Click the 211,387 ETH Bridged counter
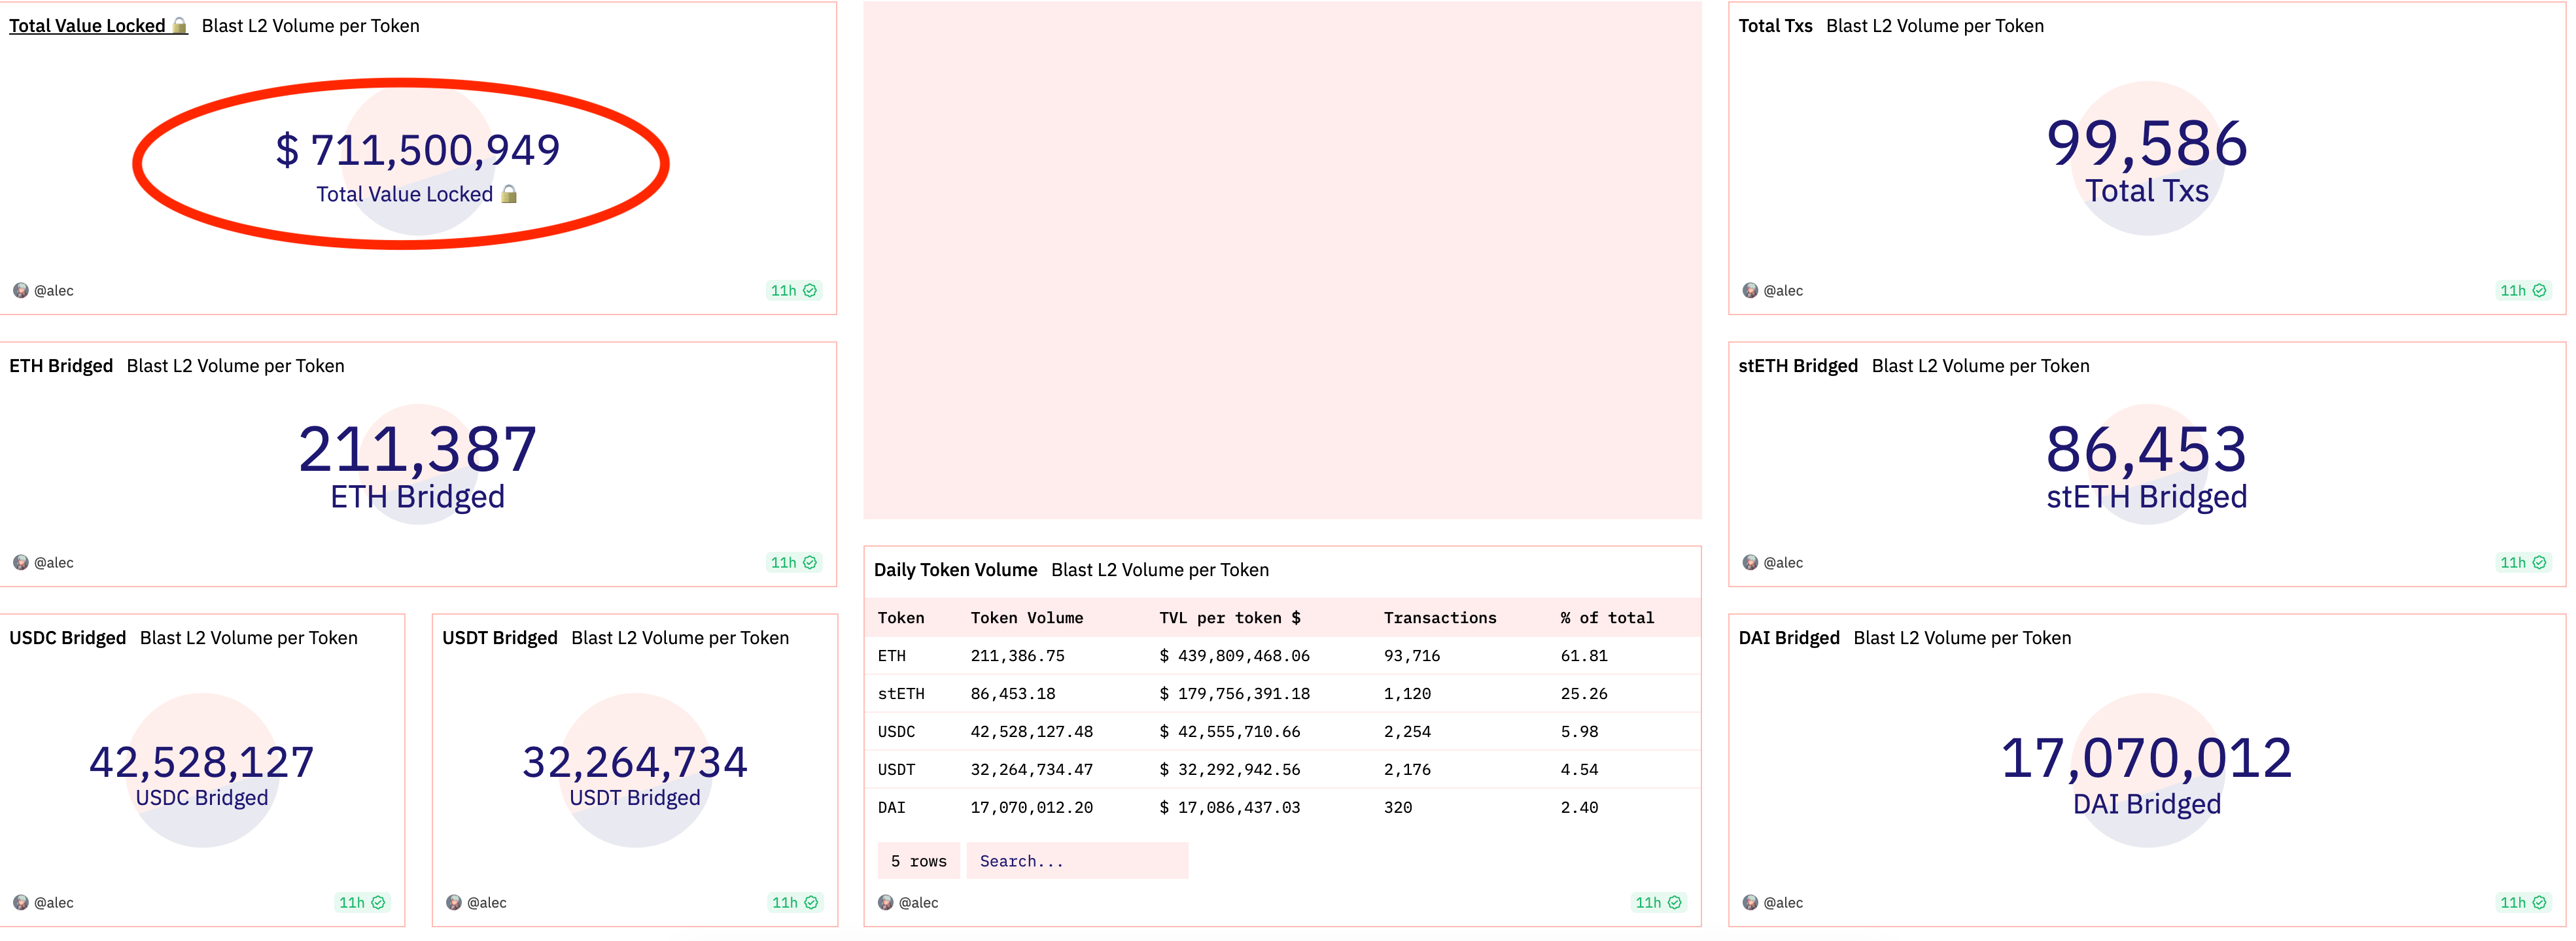 (418, 449)
